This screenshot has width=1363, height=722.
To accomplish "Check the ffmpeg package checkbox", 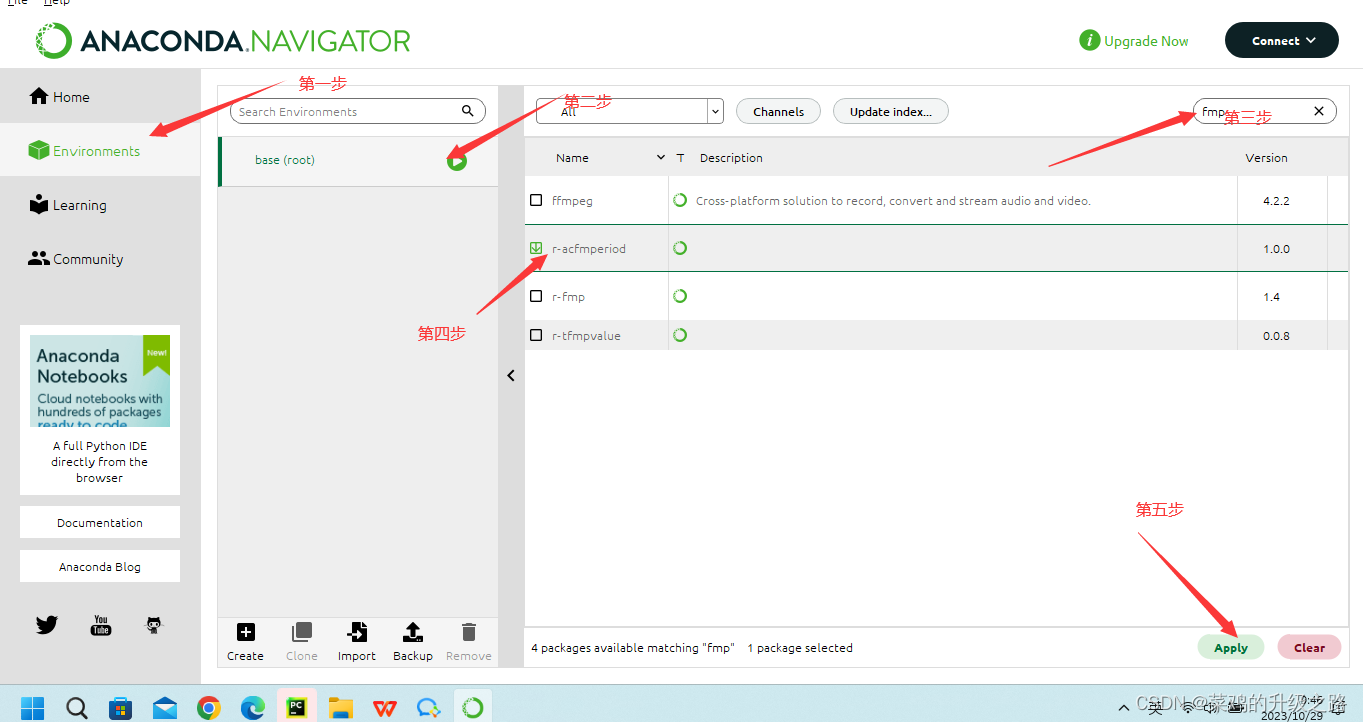I will point(536,200).
